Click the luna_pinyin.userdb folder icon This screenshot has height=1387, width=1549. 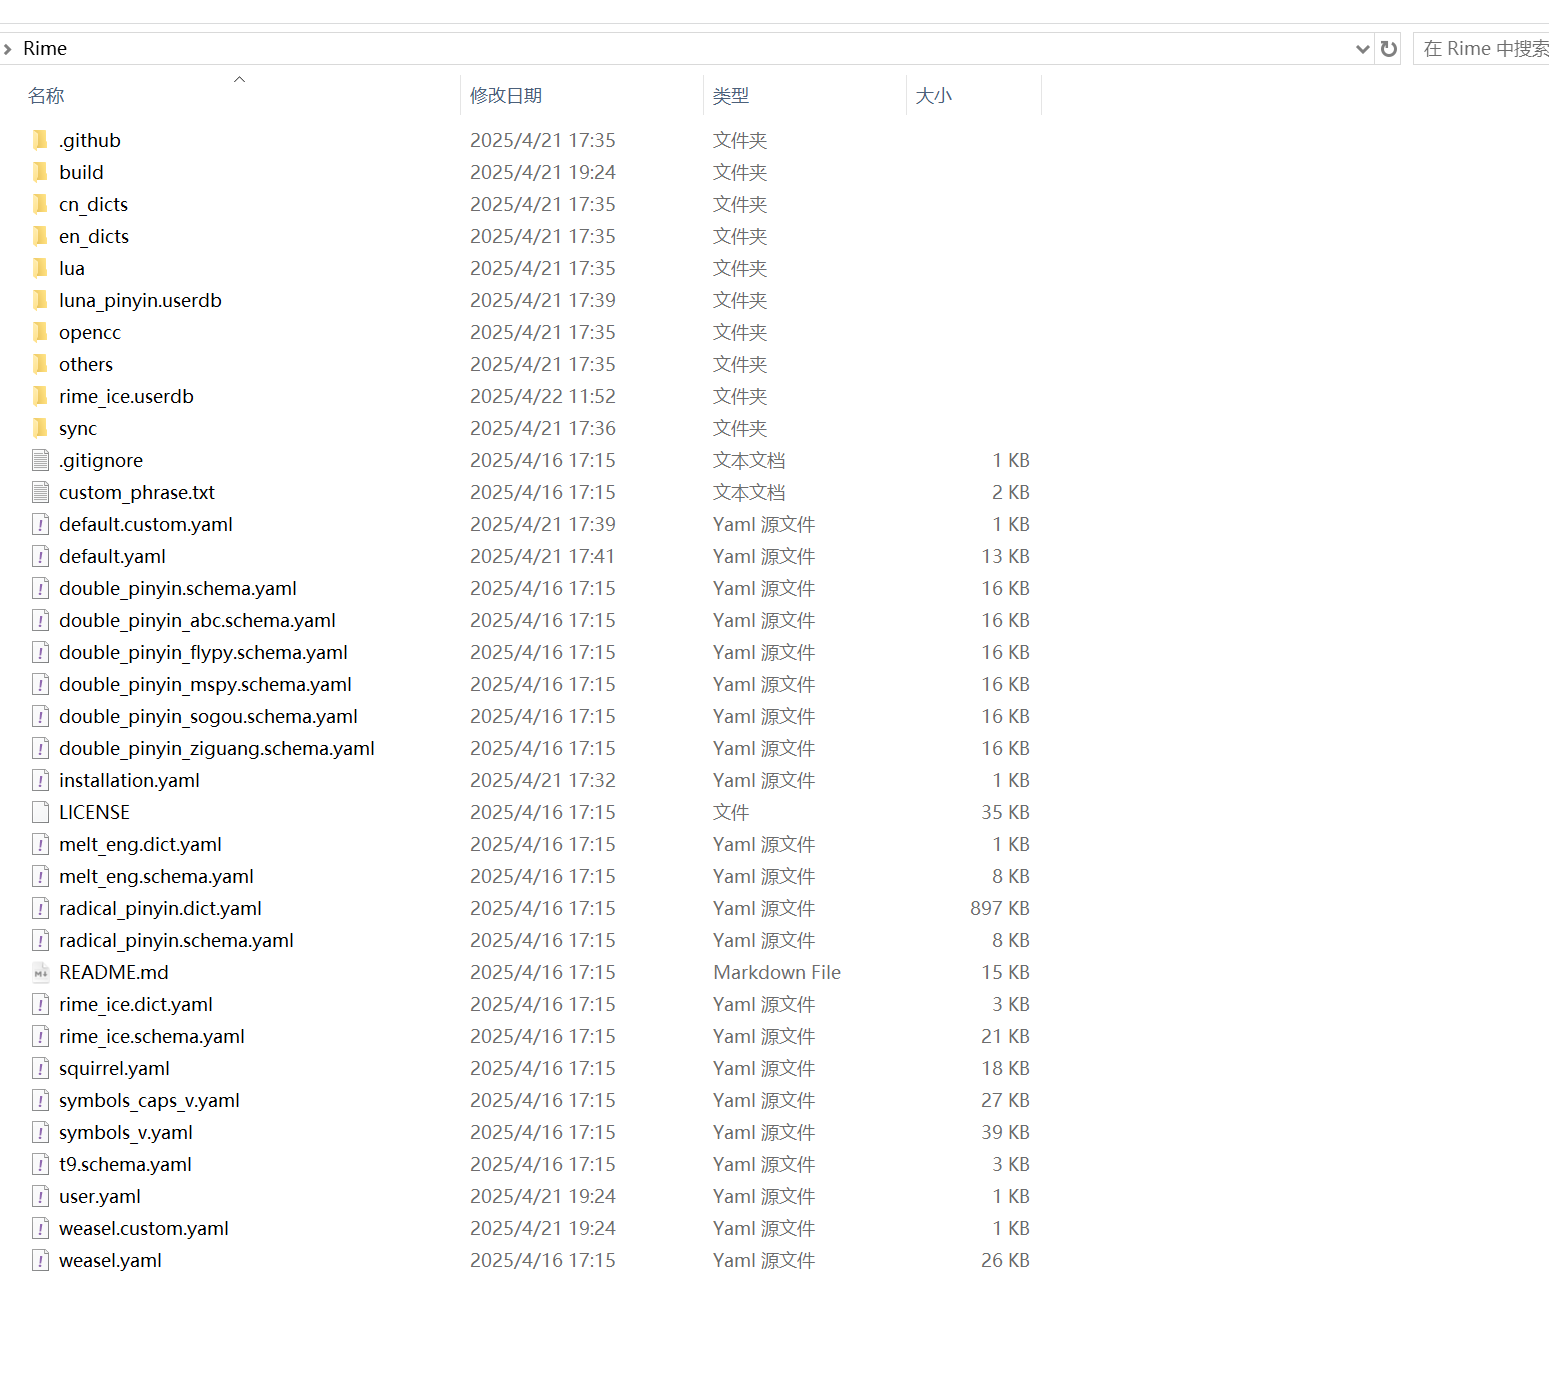tap(40, 300)
